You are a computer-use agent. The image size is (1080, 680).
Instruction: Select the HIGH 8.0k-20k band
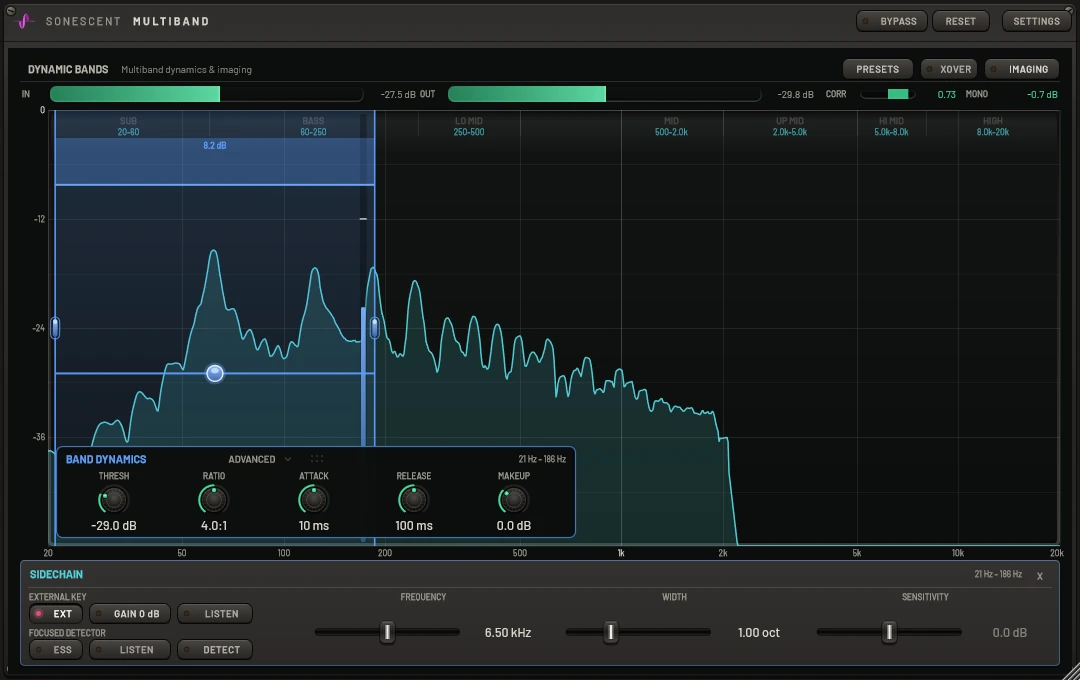[x=993, y=126]
